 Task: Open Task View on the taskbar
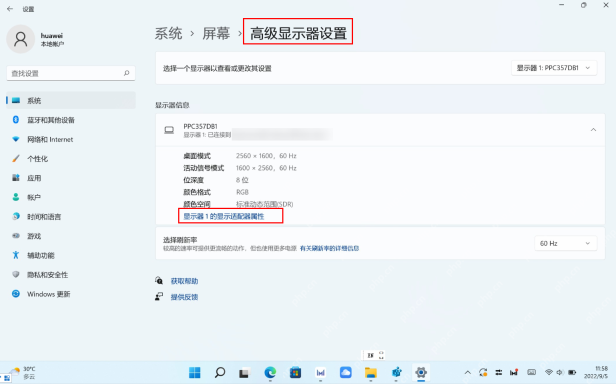244,372
